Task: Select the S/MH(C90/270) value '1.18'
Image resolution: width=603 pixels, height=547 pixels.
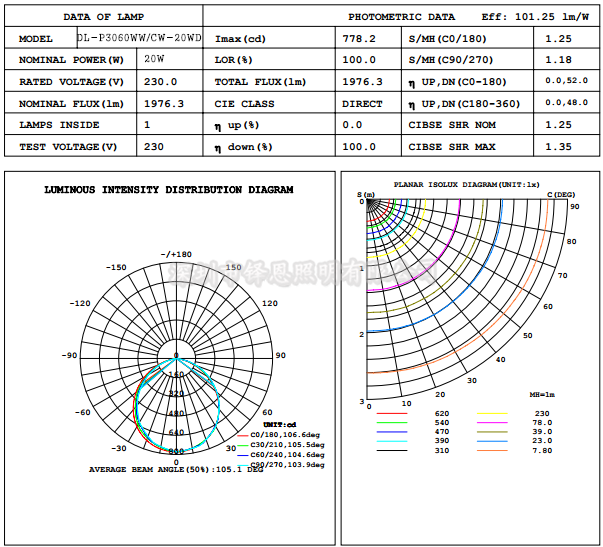Action: pyautogui.click(x=558, y=60)
